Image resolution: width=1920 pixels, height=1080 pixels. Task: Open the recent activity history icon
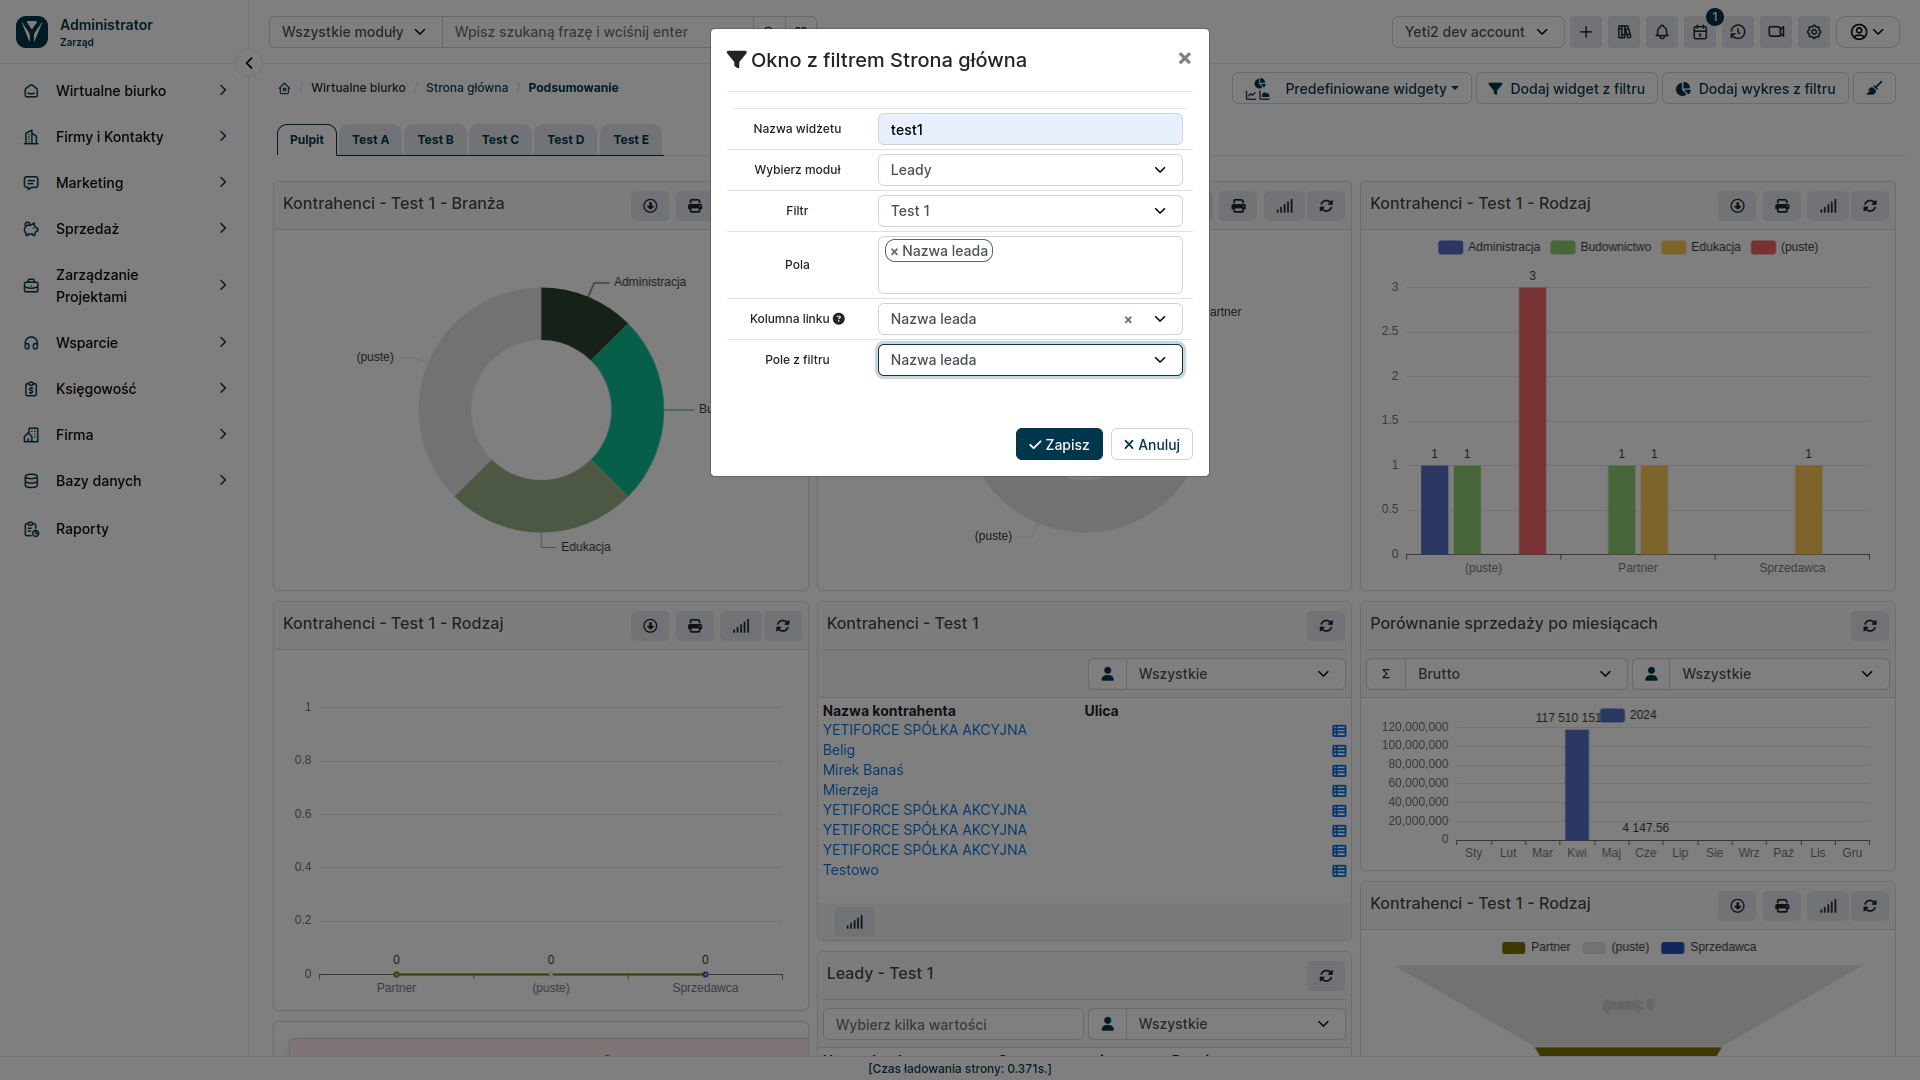coord(1738,32)
